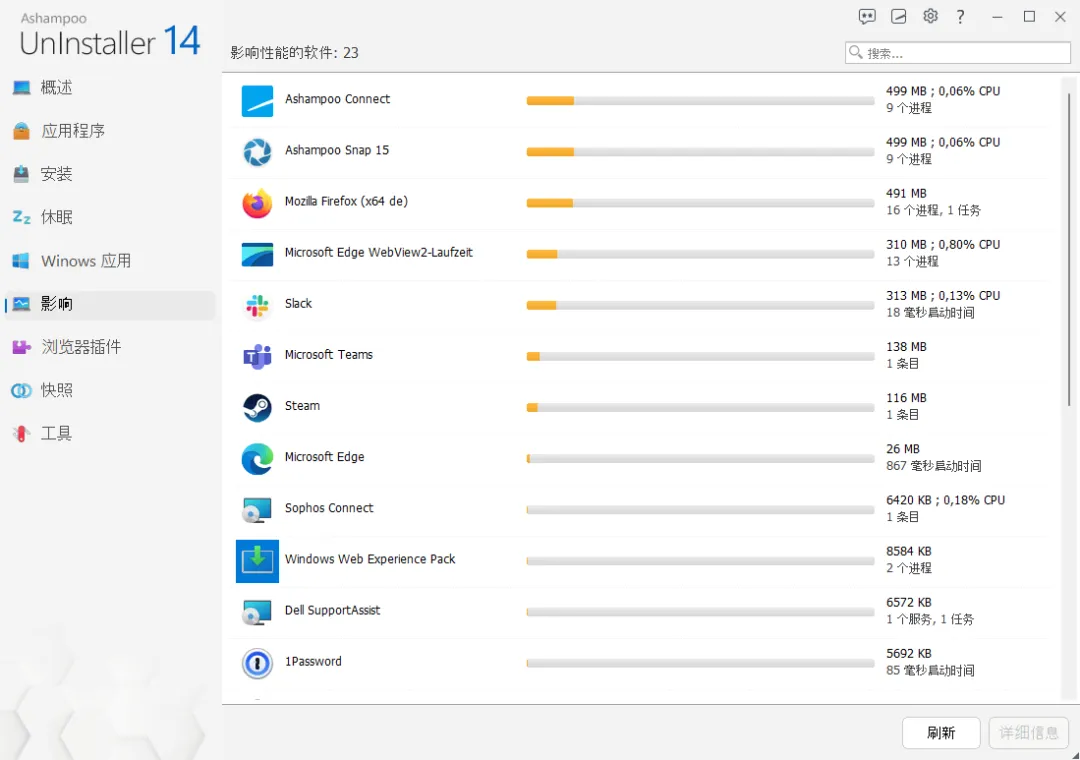Click the Slack logo icon
This screenshot has height=760, width=1080.
point(257,305)
